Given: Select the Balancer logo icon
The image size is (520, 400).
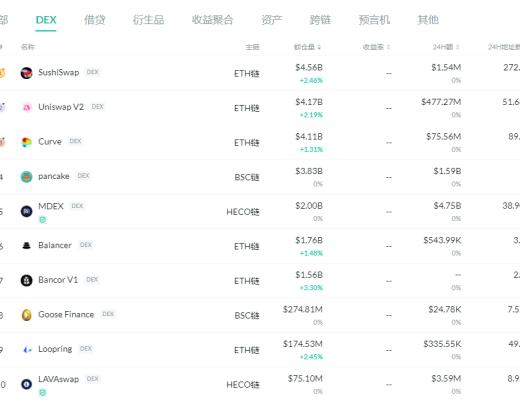Looking at the screenshot, I should coord(26,246).
